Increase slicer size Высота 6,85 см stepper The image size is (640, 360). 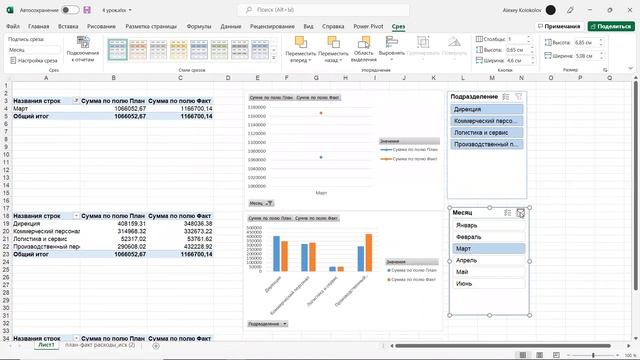[600, 40]
